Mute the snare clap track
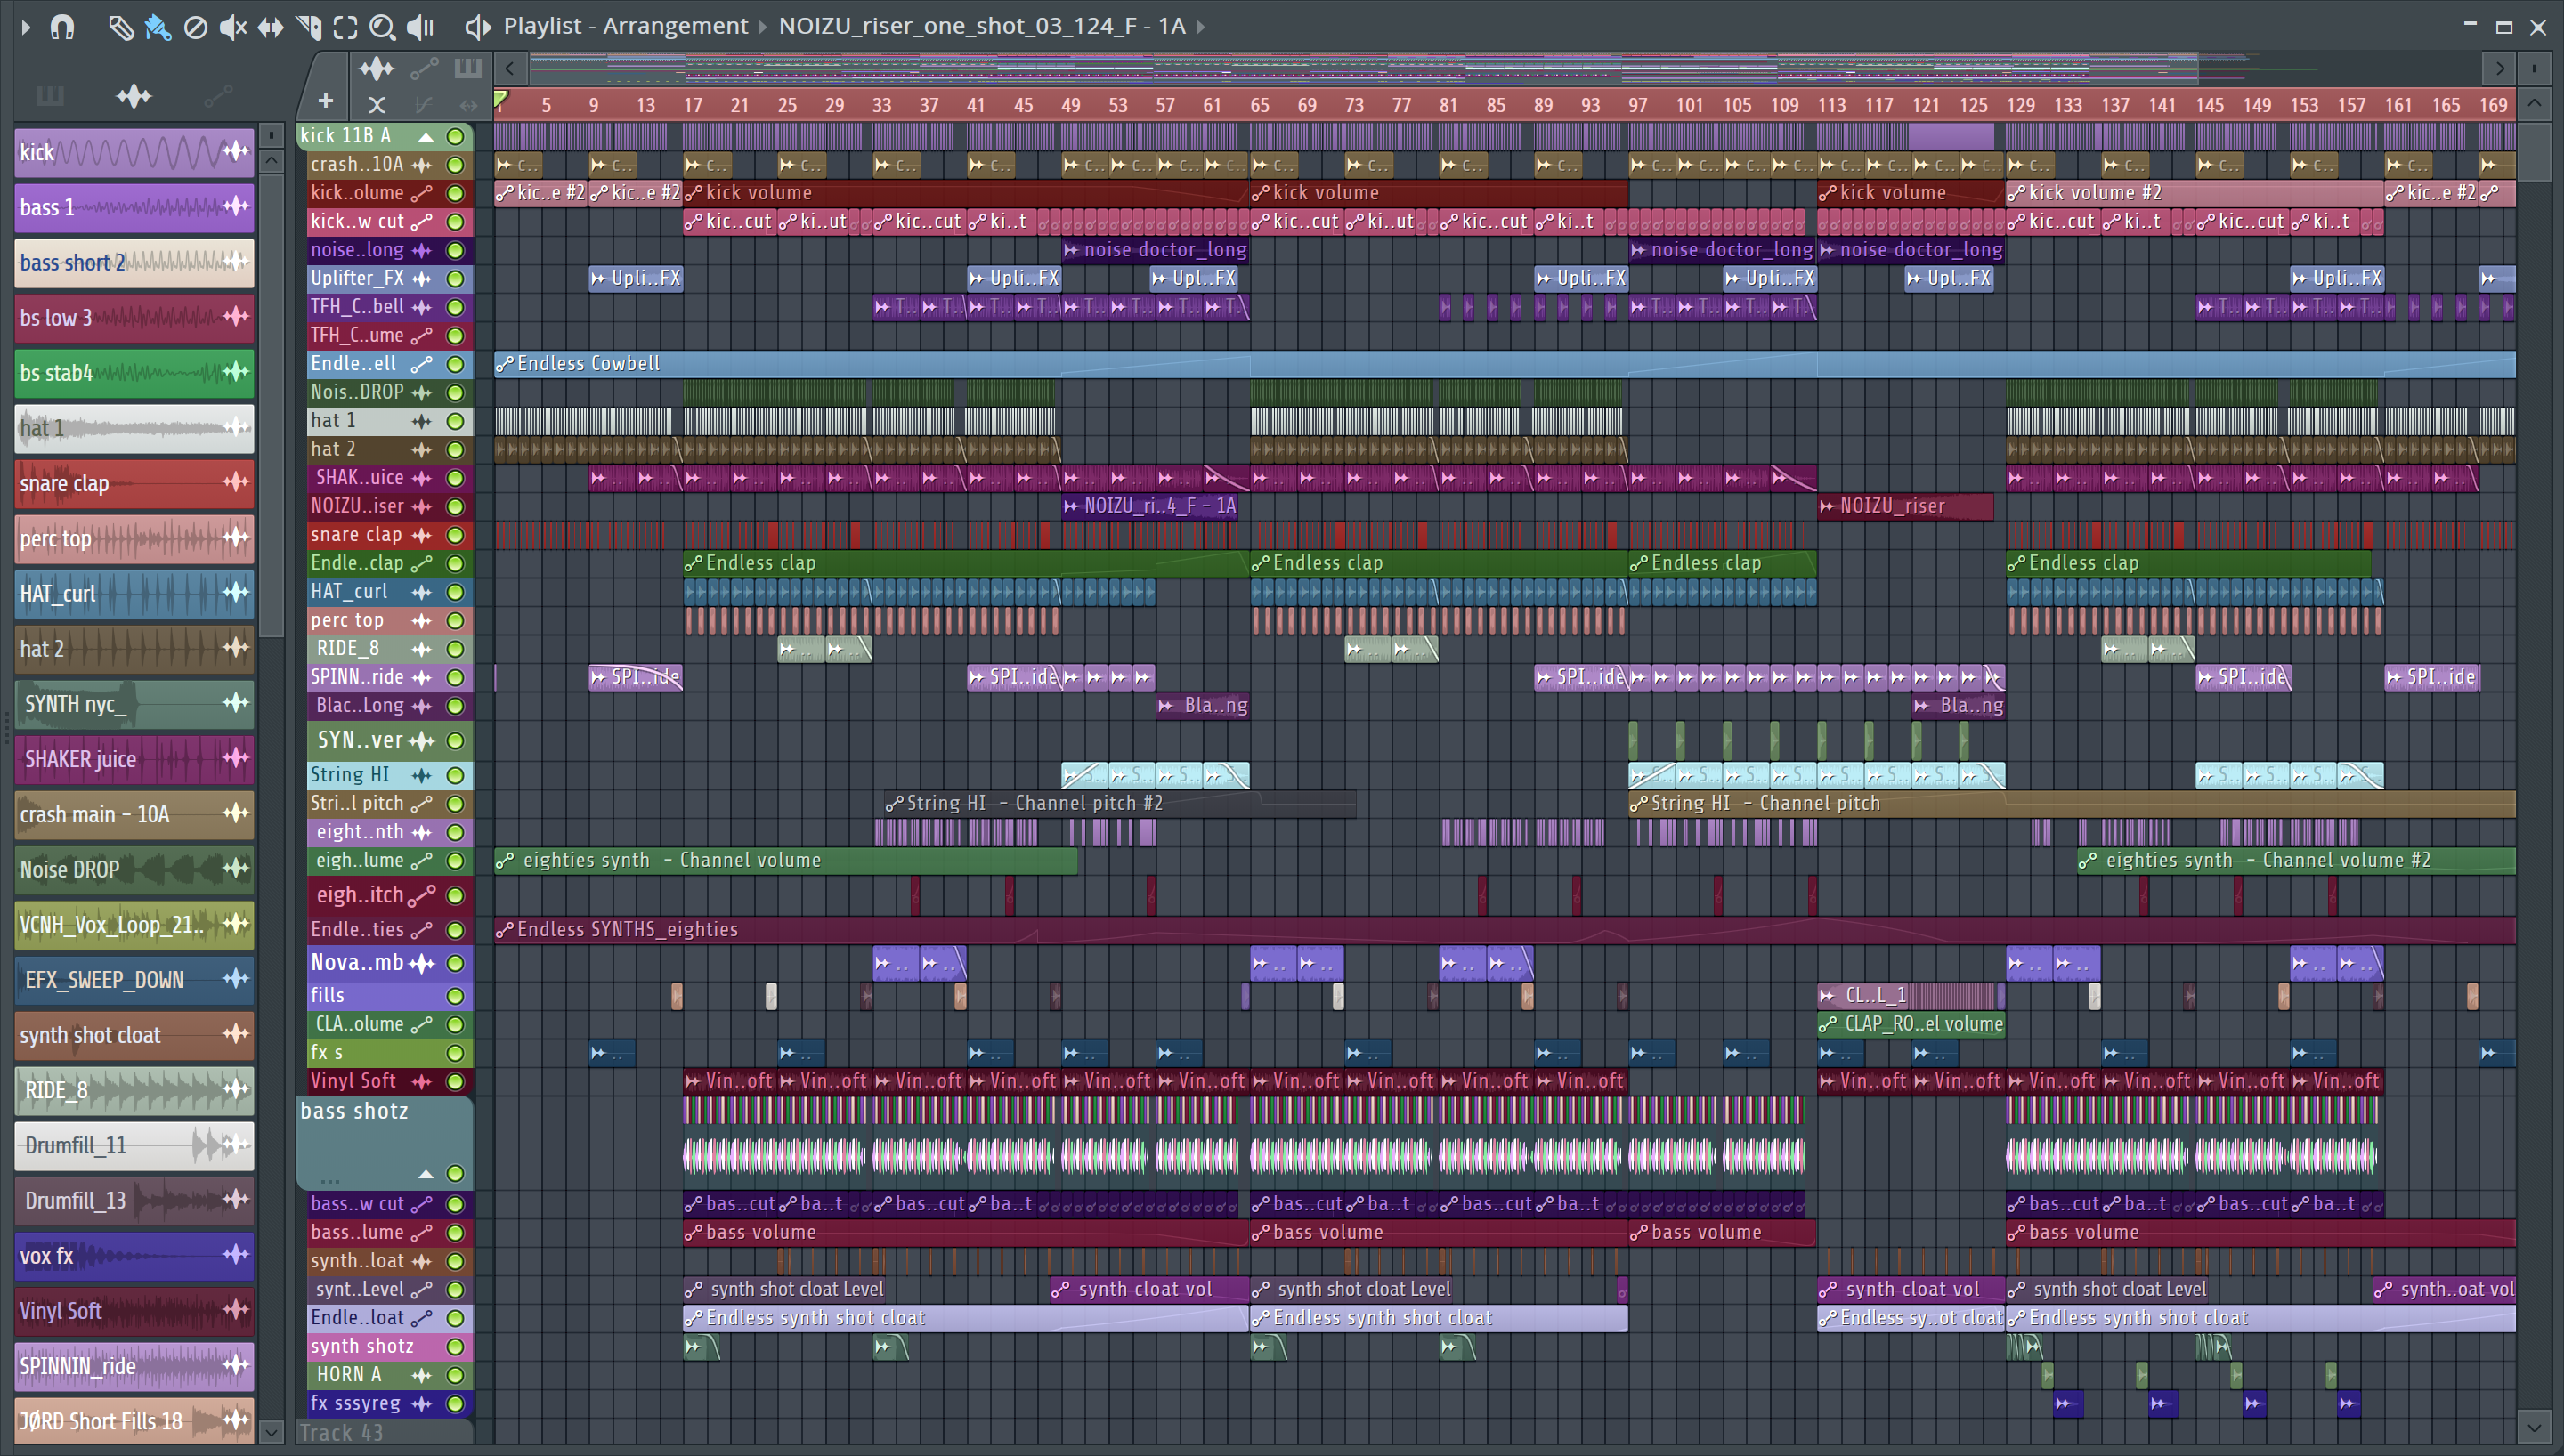Image resolution: width=2564 pixels, height=1456 pixels. [455, 535]
